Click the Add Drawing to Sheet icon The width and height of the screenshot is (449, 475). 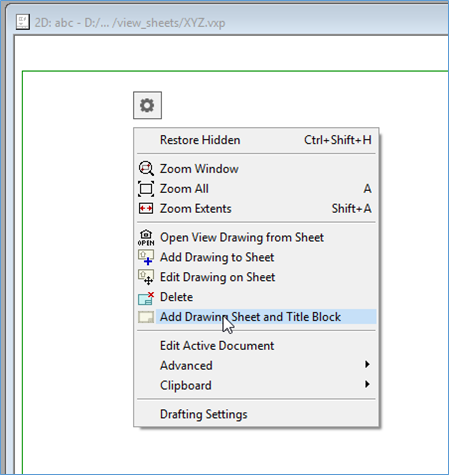pyautogui.click(x=146, y=257)
